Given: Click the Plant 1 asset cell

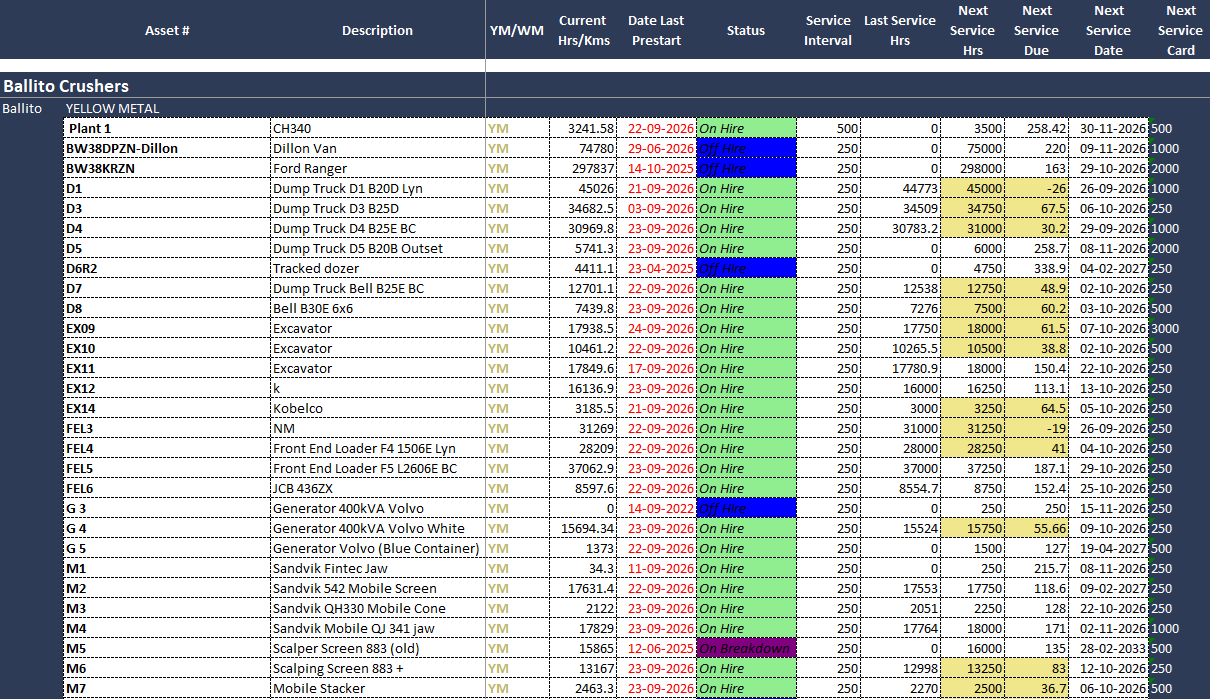Looking at the screenshot, I should 168,128.
